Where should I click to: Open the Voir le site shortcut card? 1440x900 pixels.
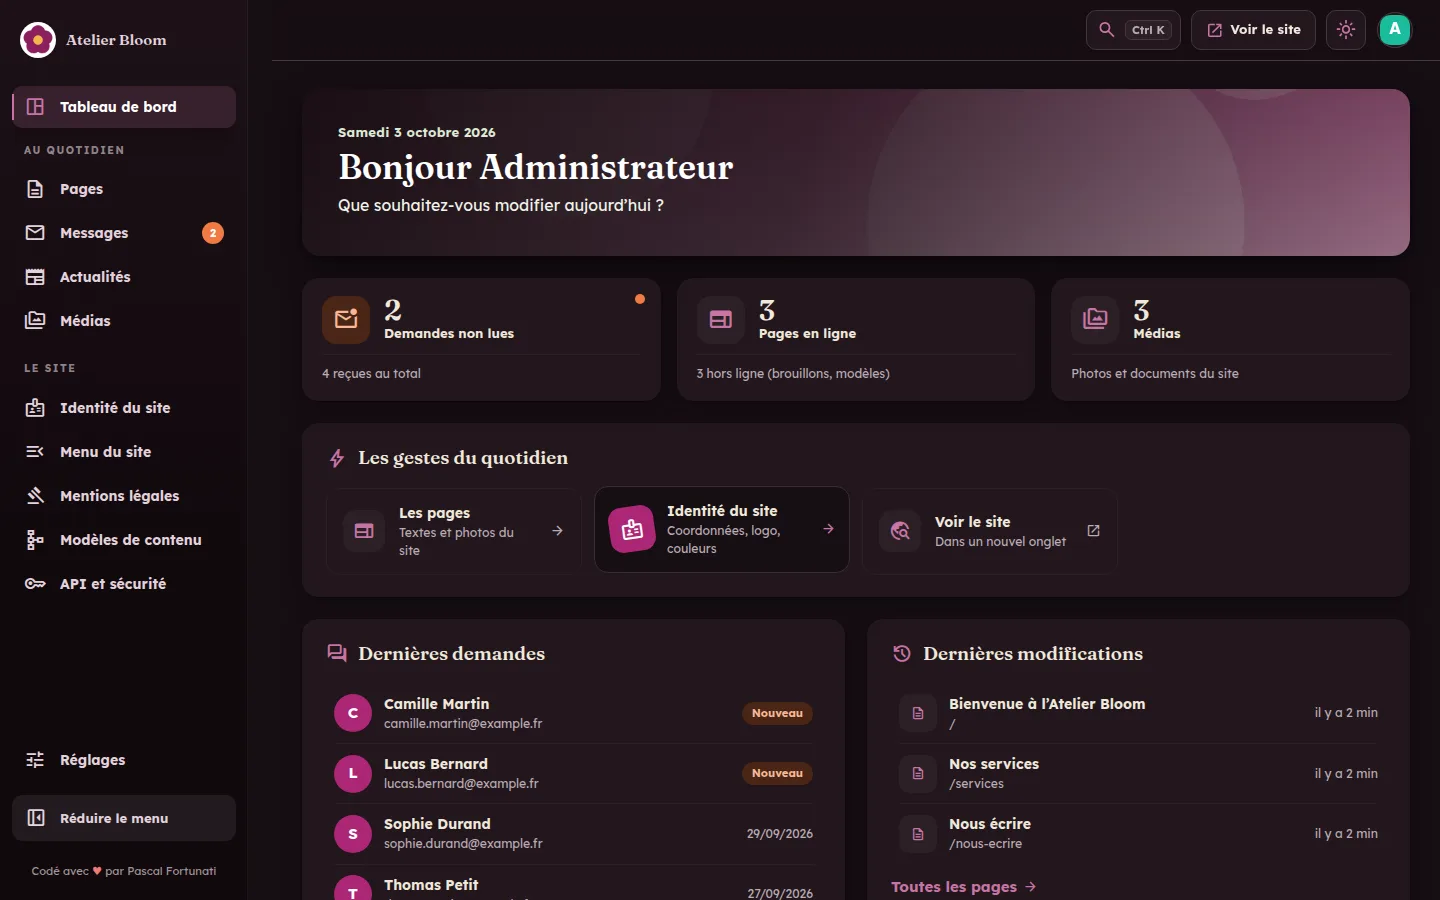990,531
